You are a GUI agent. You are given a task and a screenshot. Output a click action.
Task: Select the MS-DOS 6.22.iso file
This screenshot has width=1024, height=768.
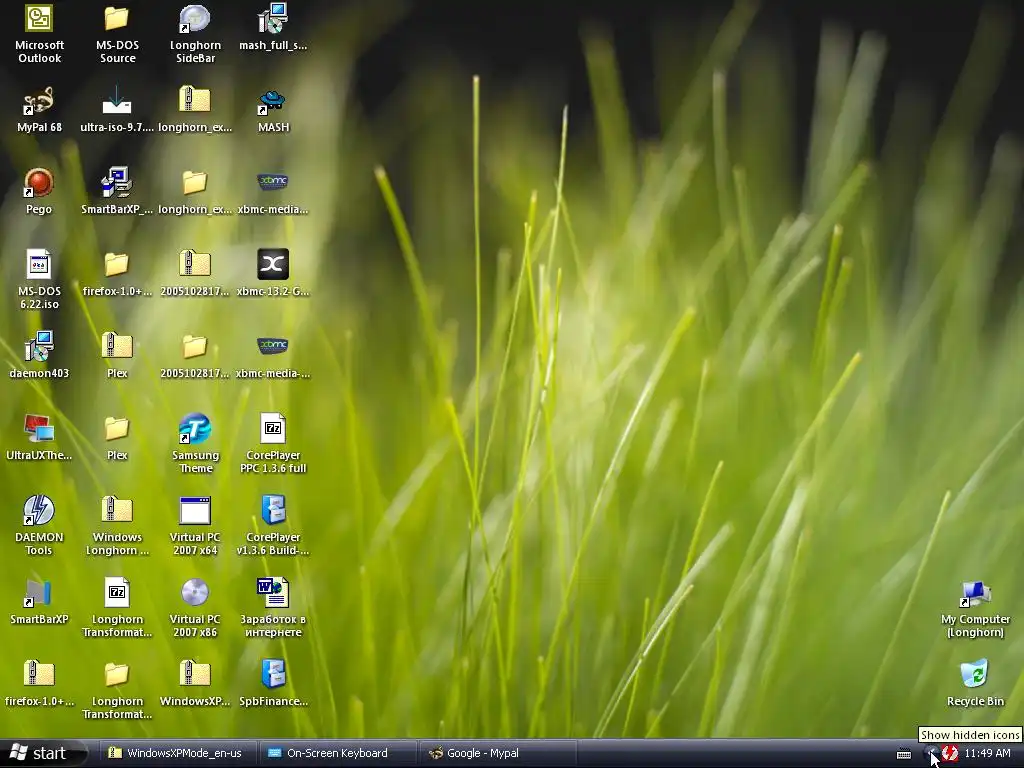click(39, 280)
